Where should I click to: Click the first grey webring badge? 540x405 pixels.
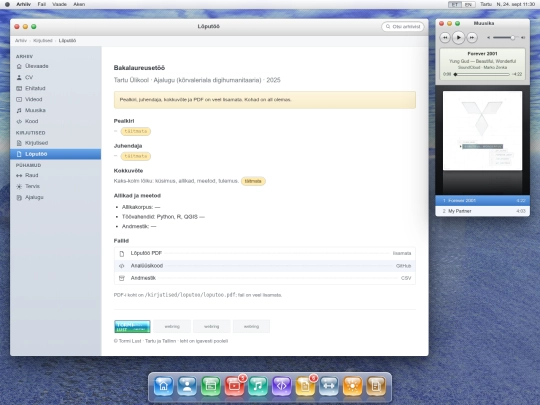point(172,326)
